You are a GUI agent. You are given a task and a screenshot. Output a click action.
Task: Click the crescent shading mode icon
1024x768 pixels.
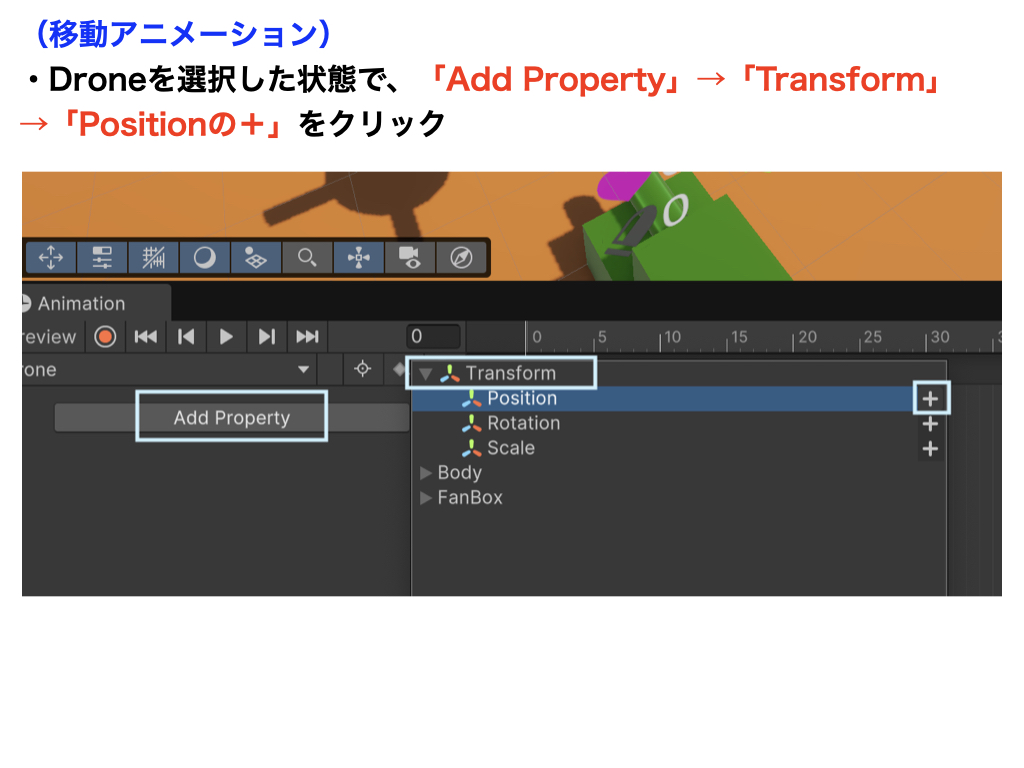[204, 258]
